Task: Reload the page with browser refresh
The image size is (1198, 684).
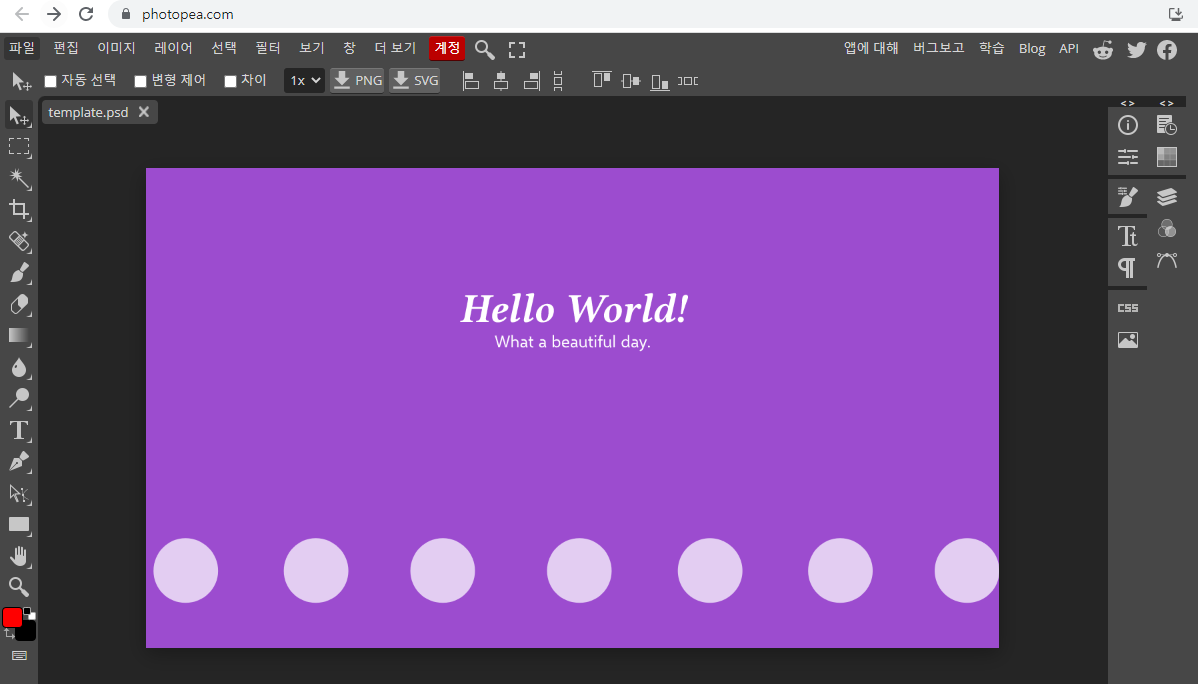Action: (x=86, y=14)
